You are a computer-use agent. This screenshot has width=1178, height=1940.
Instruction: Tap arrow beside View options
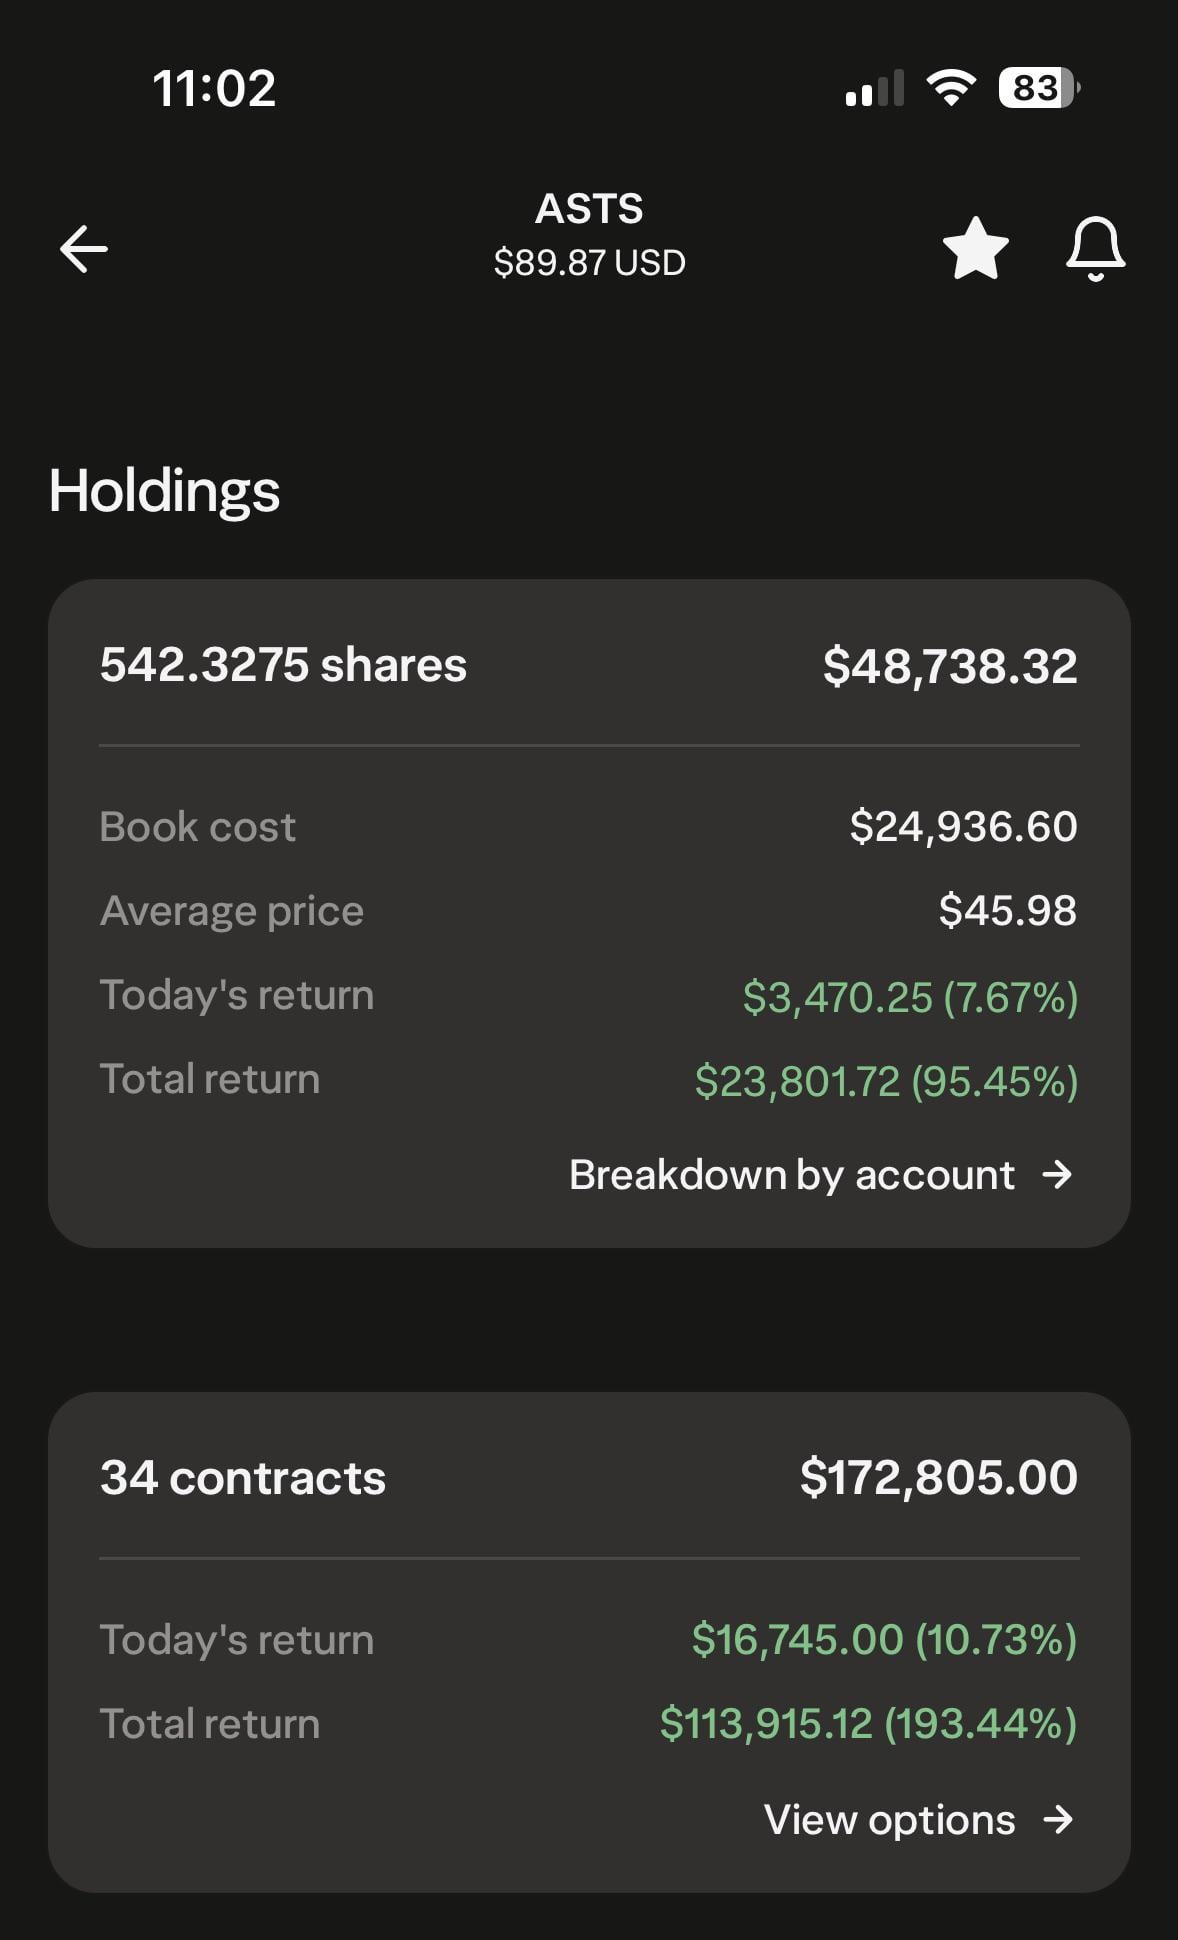(x=1058, y=1820)
